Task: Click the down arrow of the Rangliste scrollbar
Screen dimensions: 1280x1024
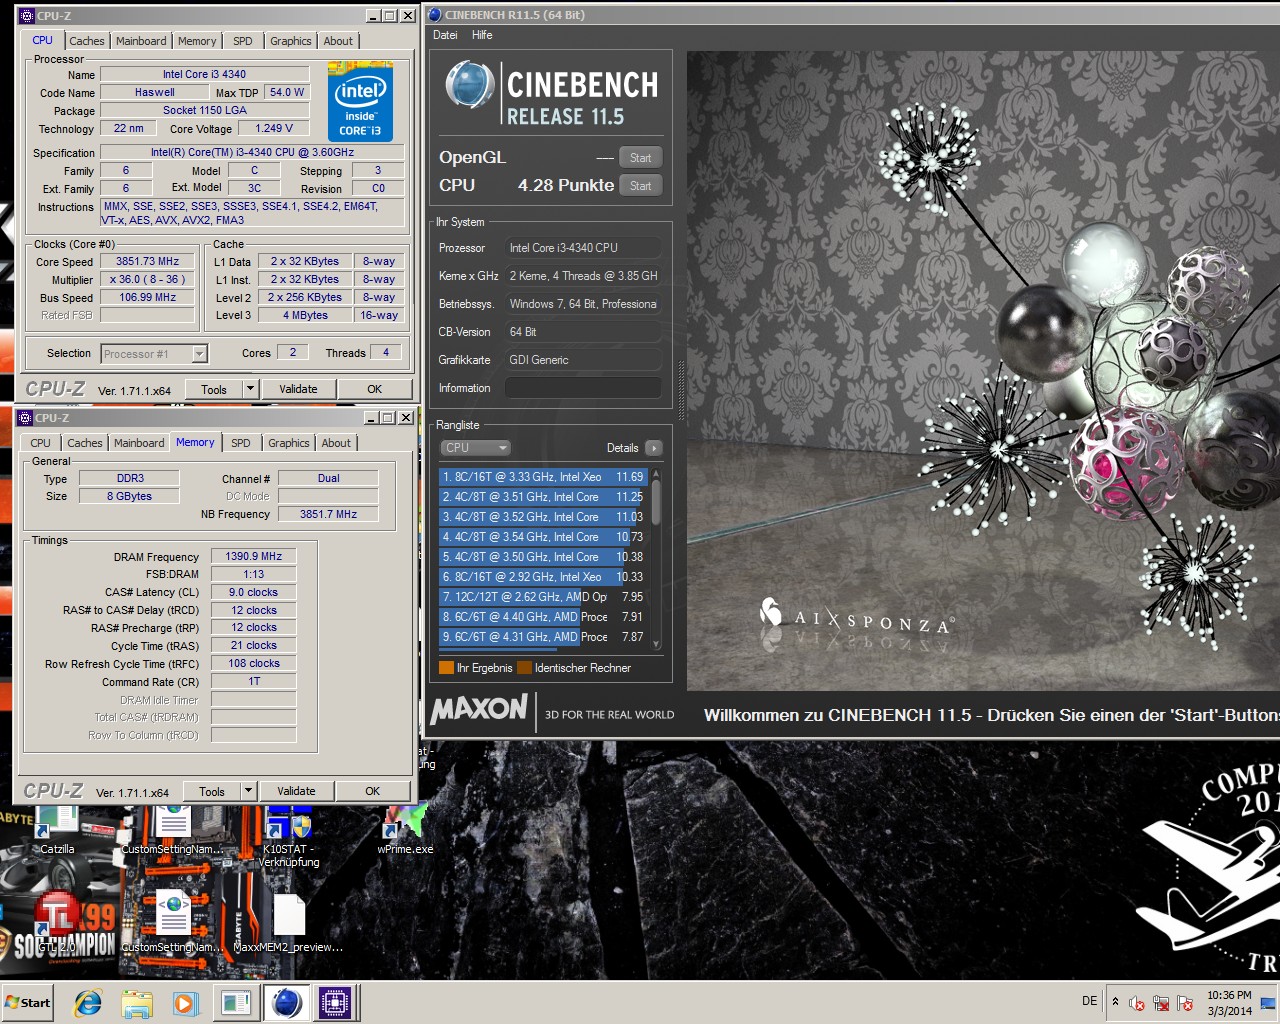Action: pos(656,645)
